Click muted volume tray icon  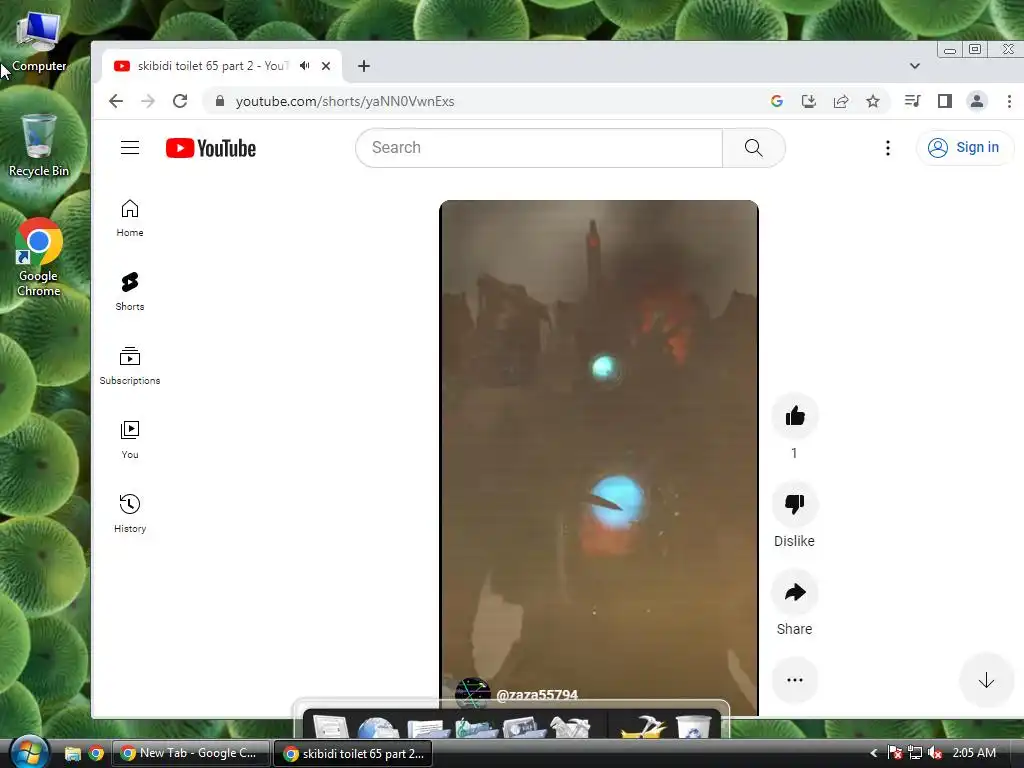coord(935,753)
